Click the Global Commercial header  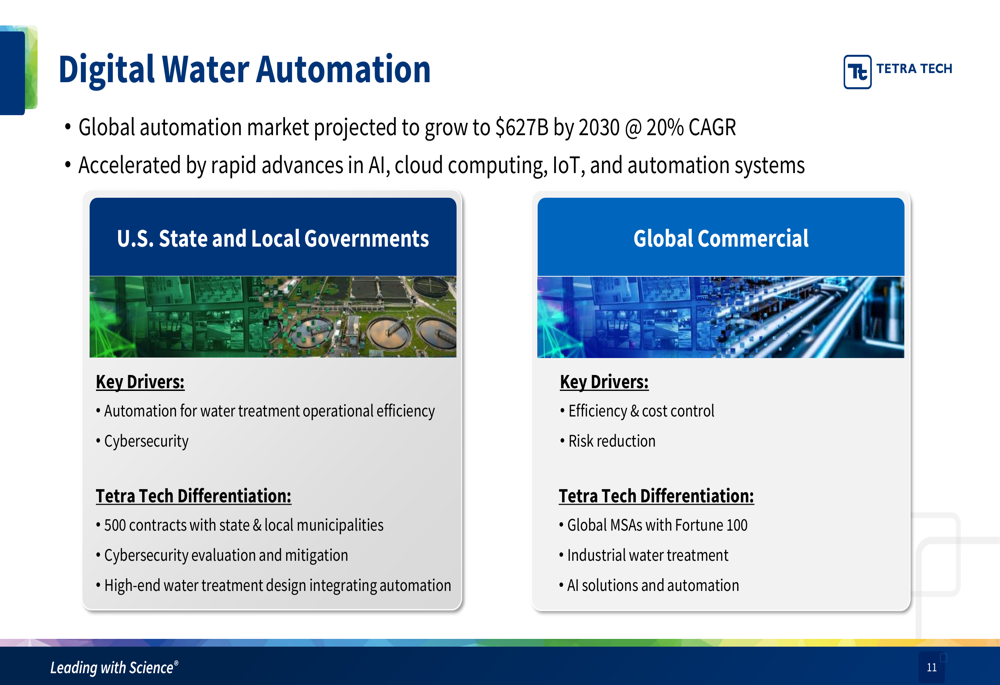click(x=720, y=238)
